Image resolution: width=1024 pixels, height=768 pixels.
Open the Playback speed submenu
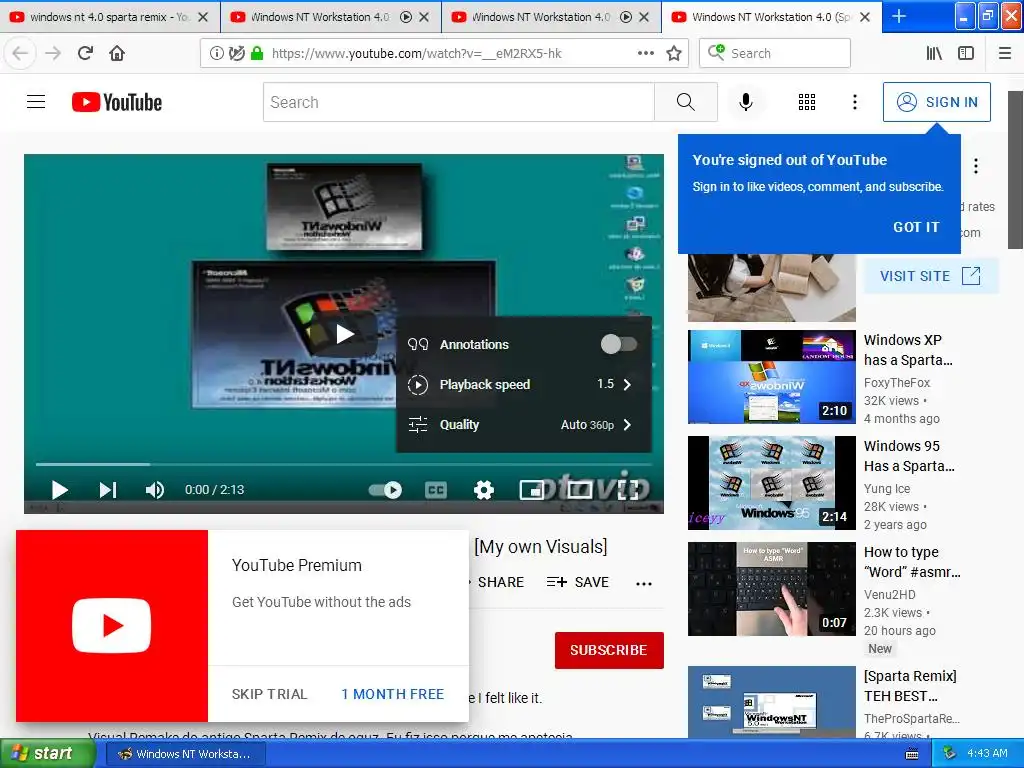pyautogui.click(x=524, y=384)
